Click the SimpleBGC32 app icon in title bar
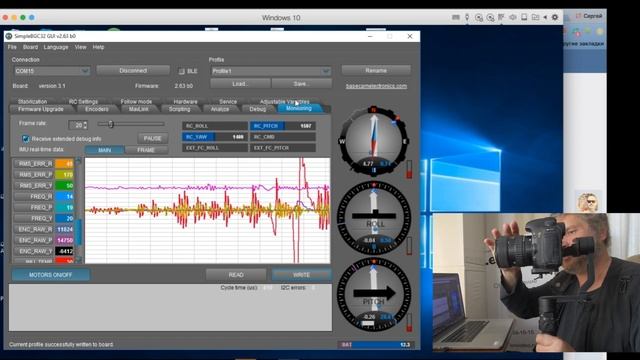The height and width of the screenshot is (360, 640). (x=9, y=36)
